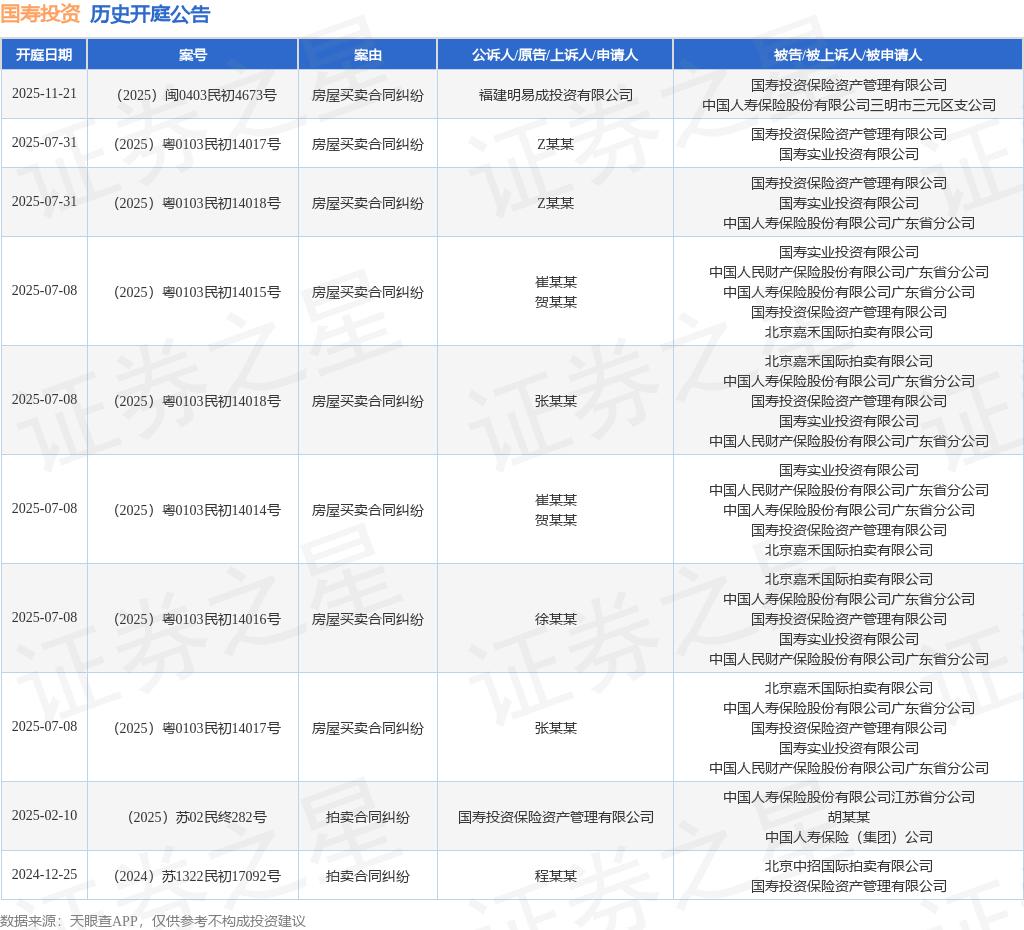Click defendant 中国人寿保险股份有限公司三明市三元区支公司
The image size is (1024, 930).
coord(848,105)
